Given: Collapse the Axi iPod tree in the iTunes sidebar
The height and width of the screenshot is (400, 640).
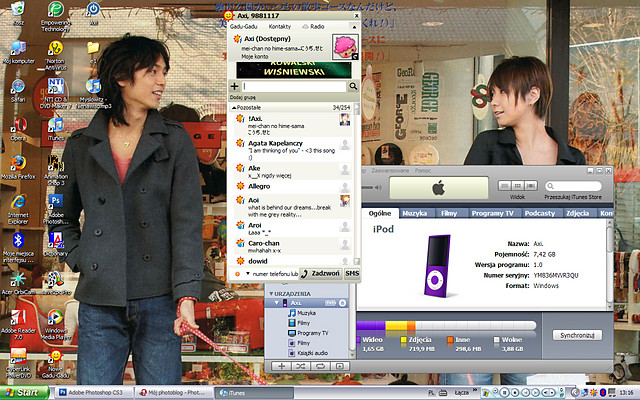Looking at the screenshot, I should 277,303.
